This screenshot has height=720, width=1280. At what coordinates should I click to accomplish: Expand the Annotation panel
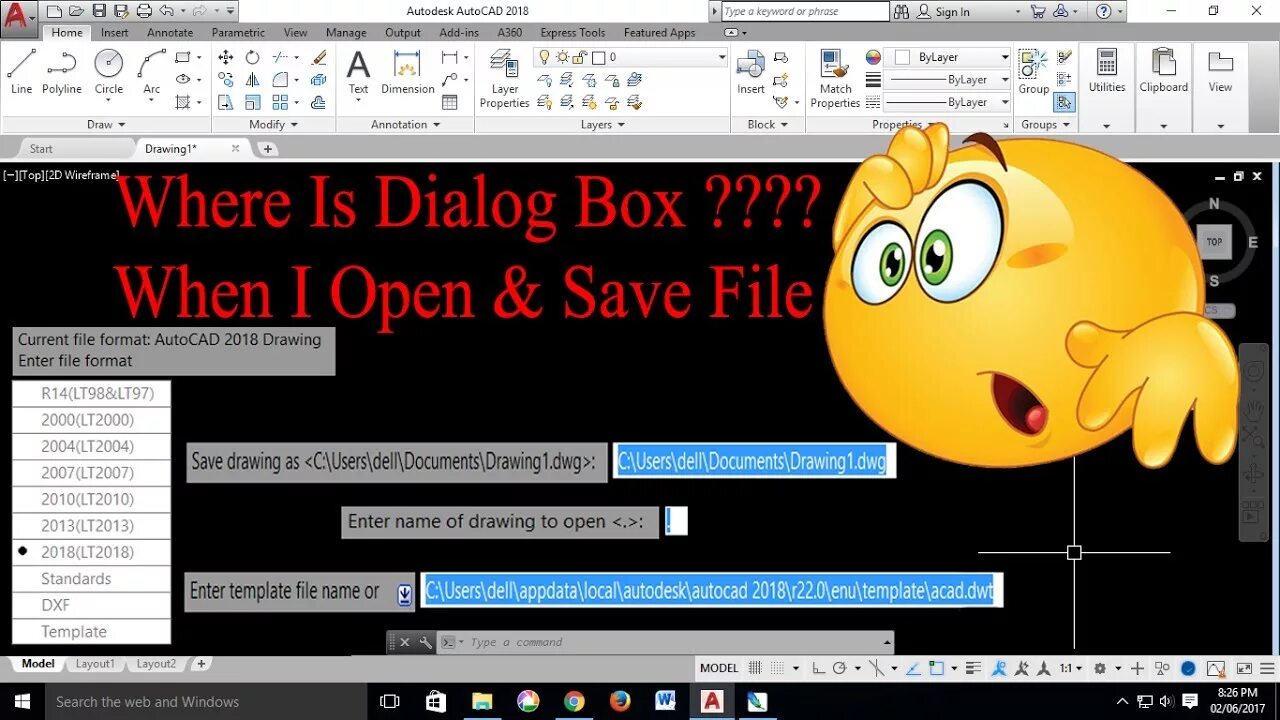(x=405, y=124)
